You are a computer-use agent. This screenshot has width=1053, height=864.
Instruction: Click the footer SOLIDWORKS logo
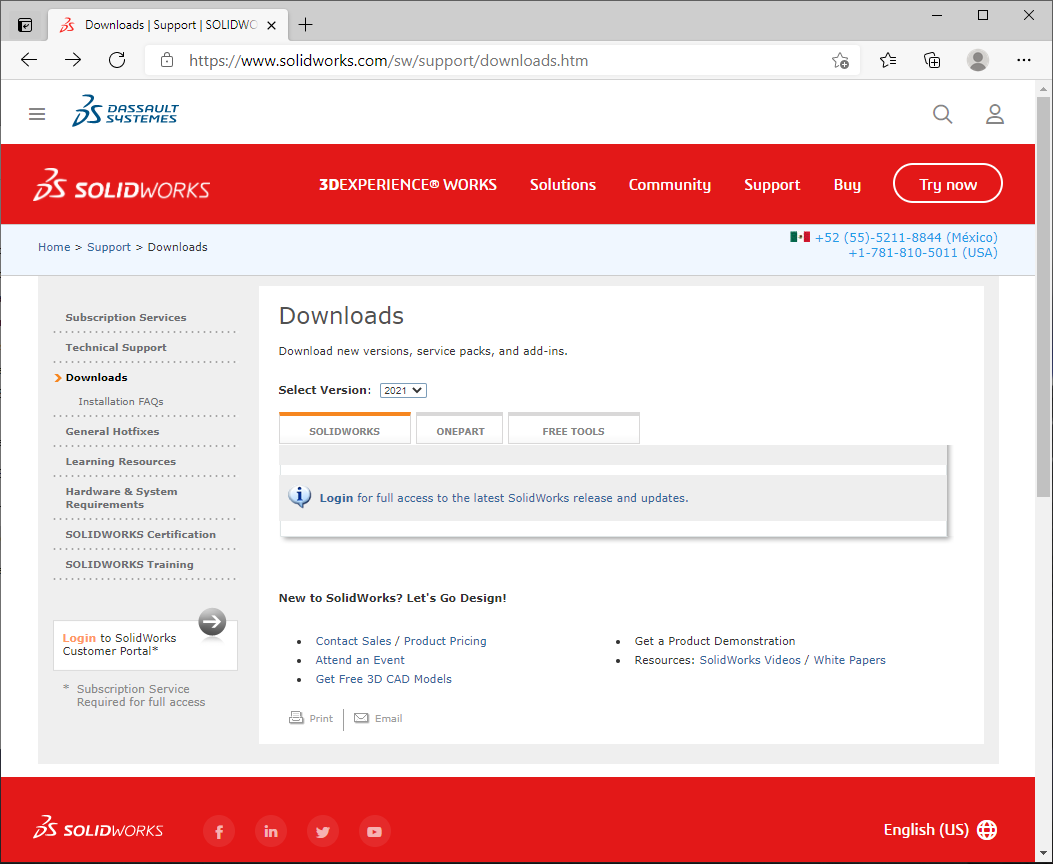99,828
